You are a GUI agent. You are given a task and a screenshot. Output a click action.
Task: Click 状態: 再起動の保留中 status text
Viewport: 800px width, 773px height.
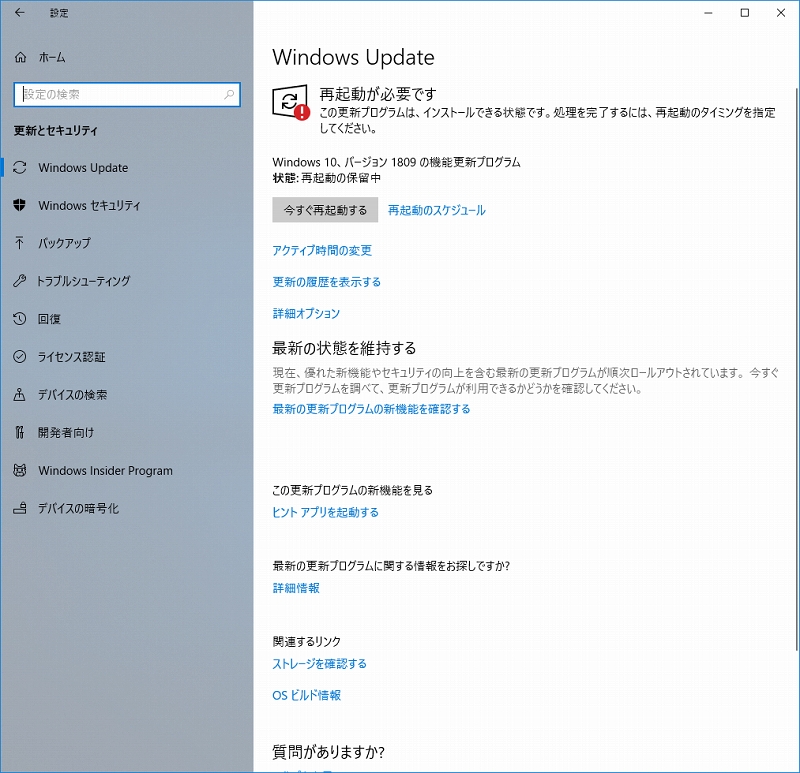click(327, 178)
